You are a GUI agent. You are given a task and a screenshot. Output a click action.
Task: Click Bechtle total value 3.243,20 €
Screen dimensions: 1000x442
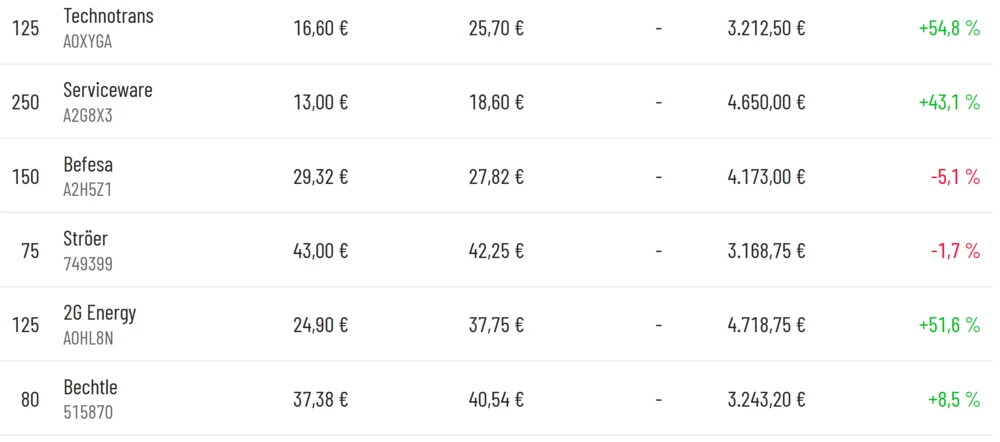[x=766, y=400]
